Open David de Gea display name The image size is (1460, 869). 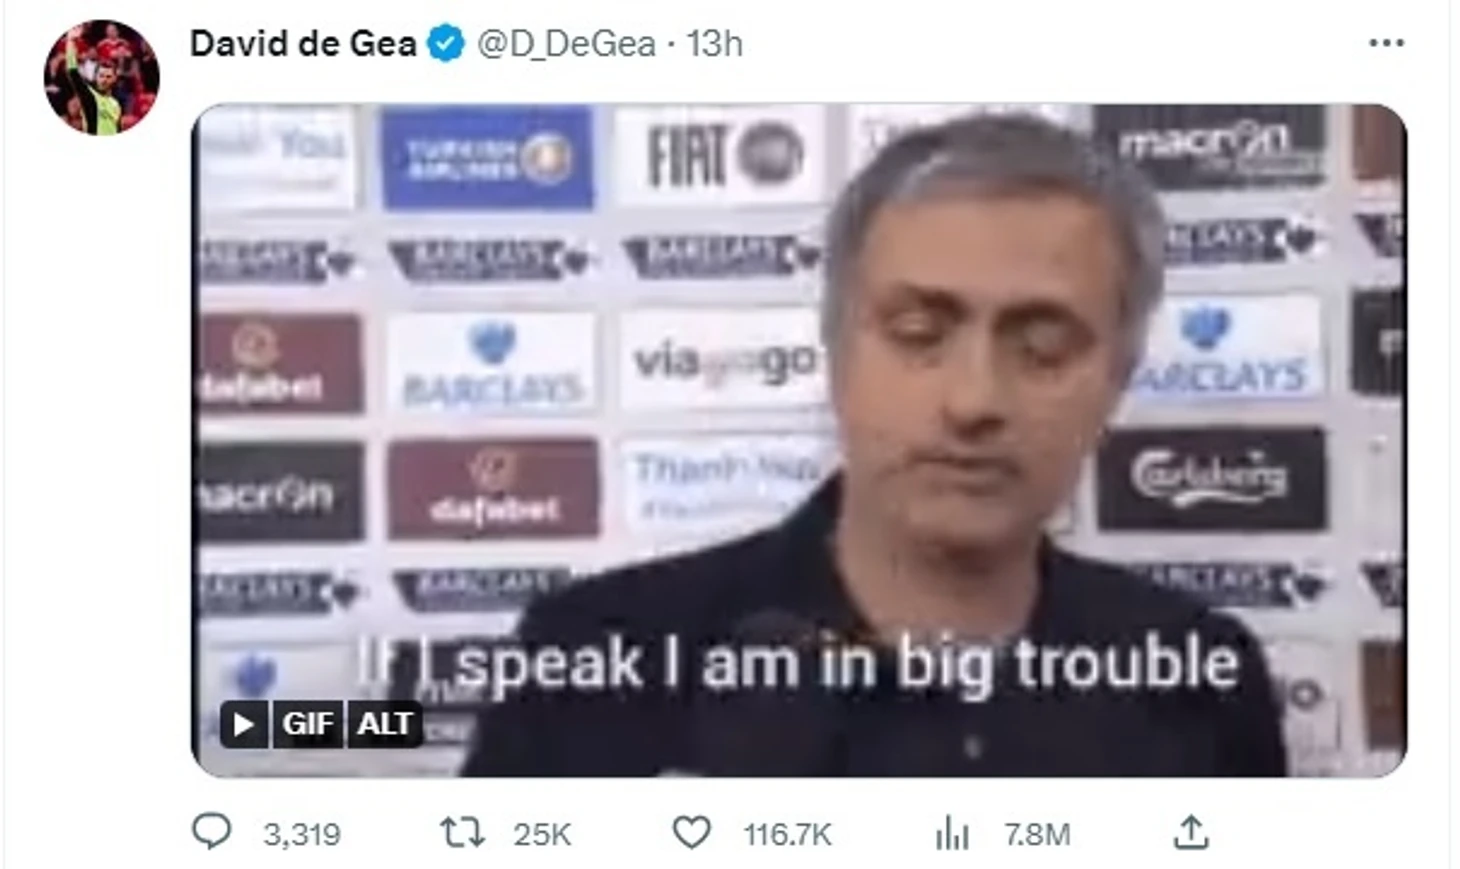[x=303, y=44]
